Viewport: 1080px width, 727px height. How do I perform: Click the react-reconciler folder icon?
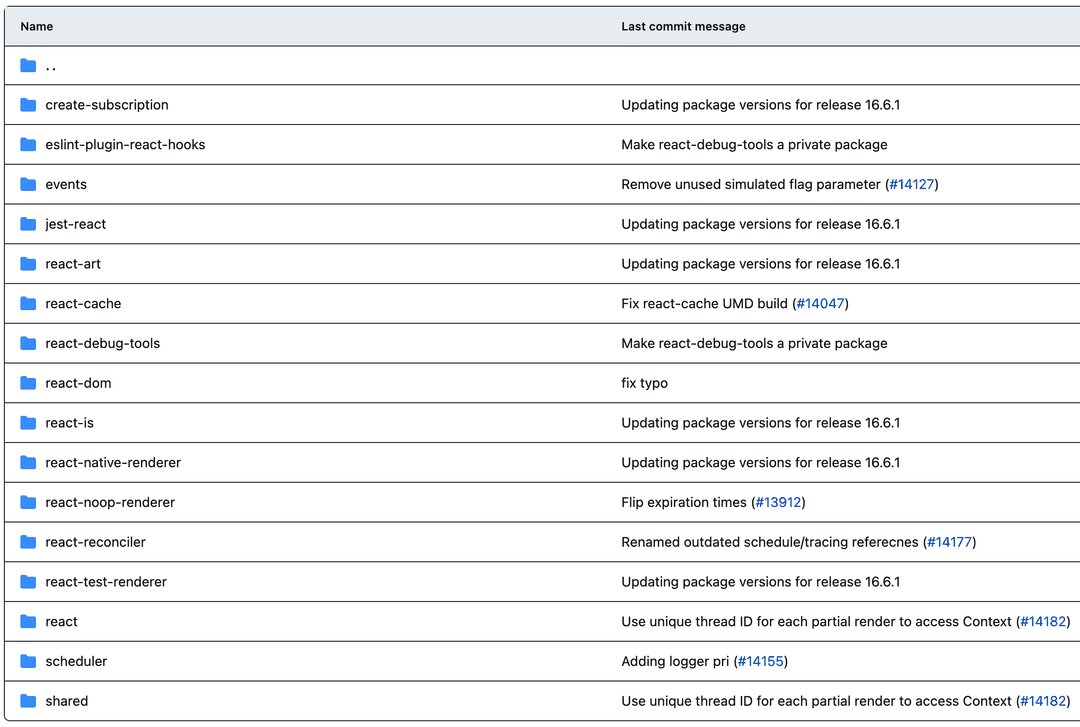(28, 542)
